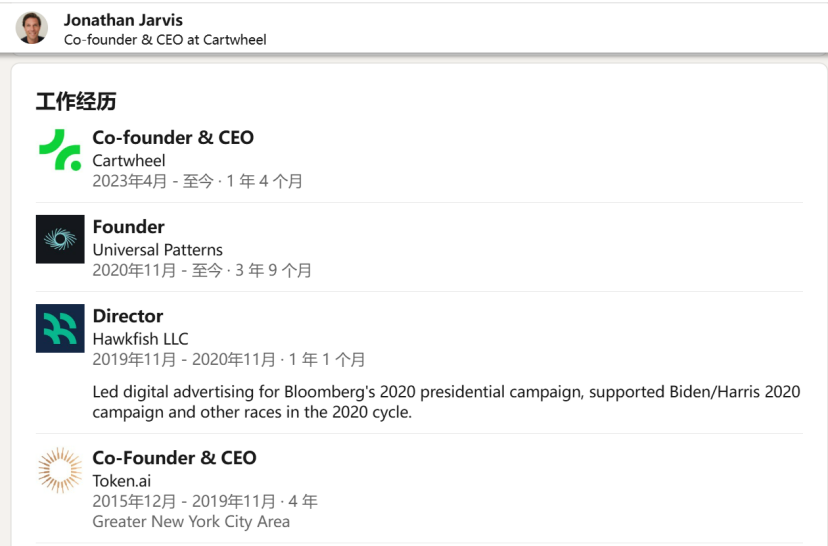Select the Bloomberg campaign description text
The height and width of the screenshot is (546, 828).
click(446, 402)
